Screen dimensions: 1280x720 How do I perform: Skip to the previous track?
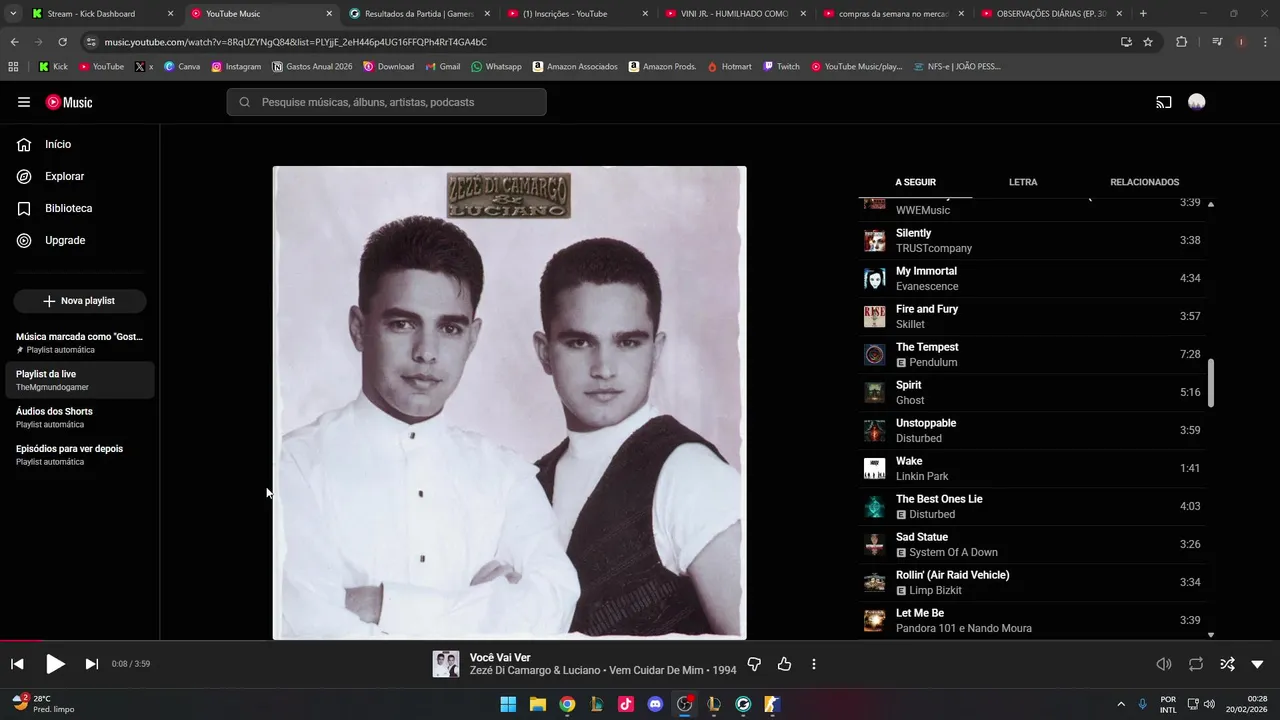[17, 664]
